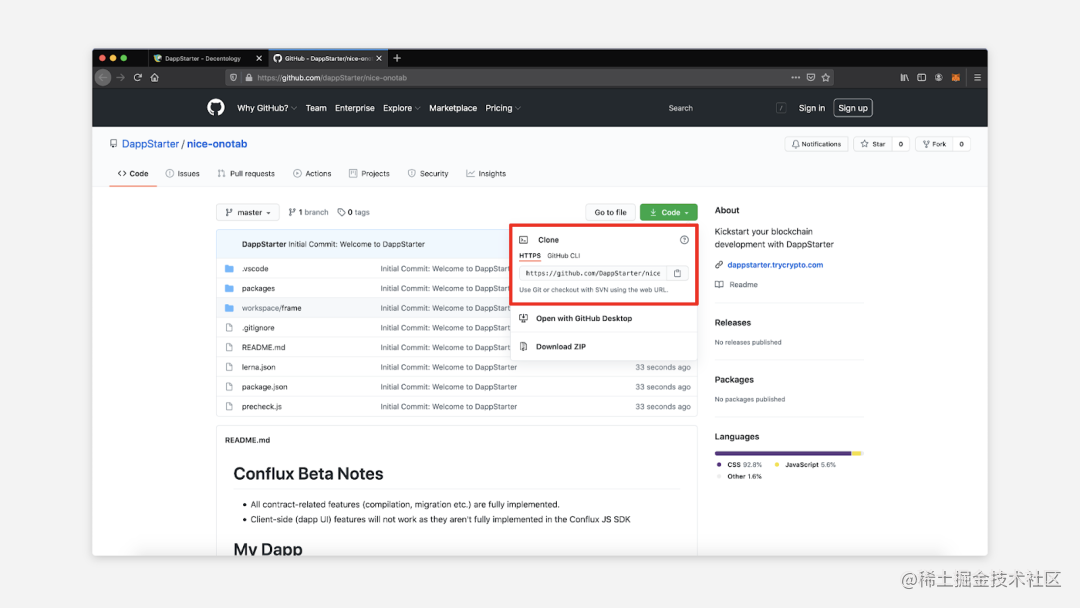Open the master branch dropdown
Screen dimensions: 1080x608
[248, 212]
